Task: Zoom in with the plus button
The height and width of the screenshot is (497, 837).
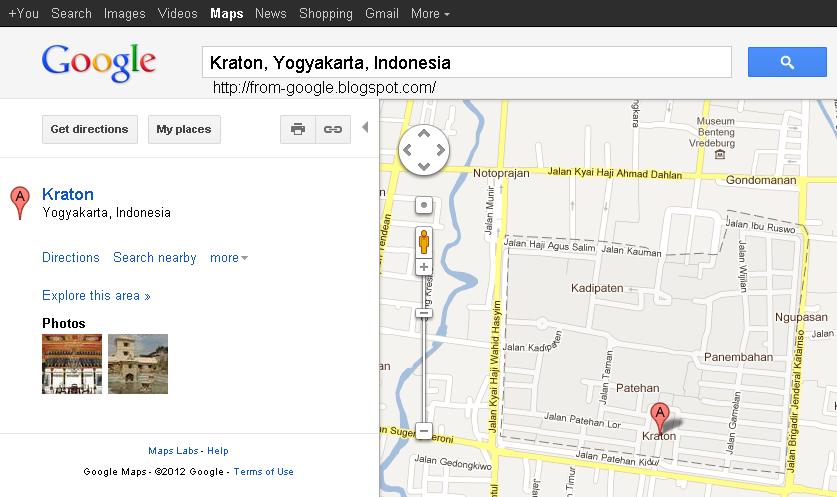Action: pyautogui.click(x=424, y=267)
